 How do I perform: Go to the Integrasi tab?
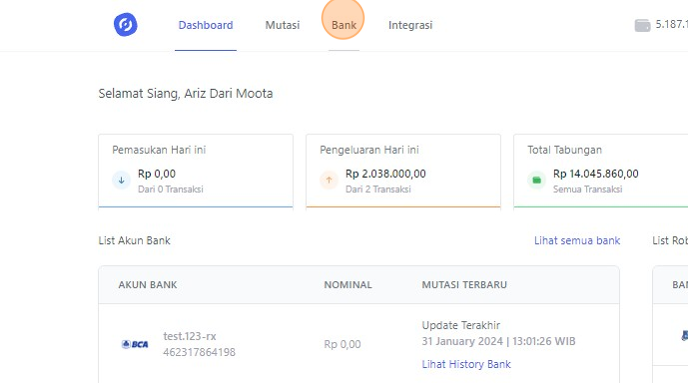410,25
